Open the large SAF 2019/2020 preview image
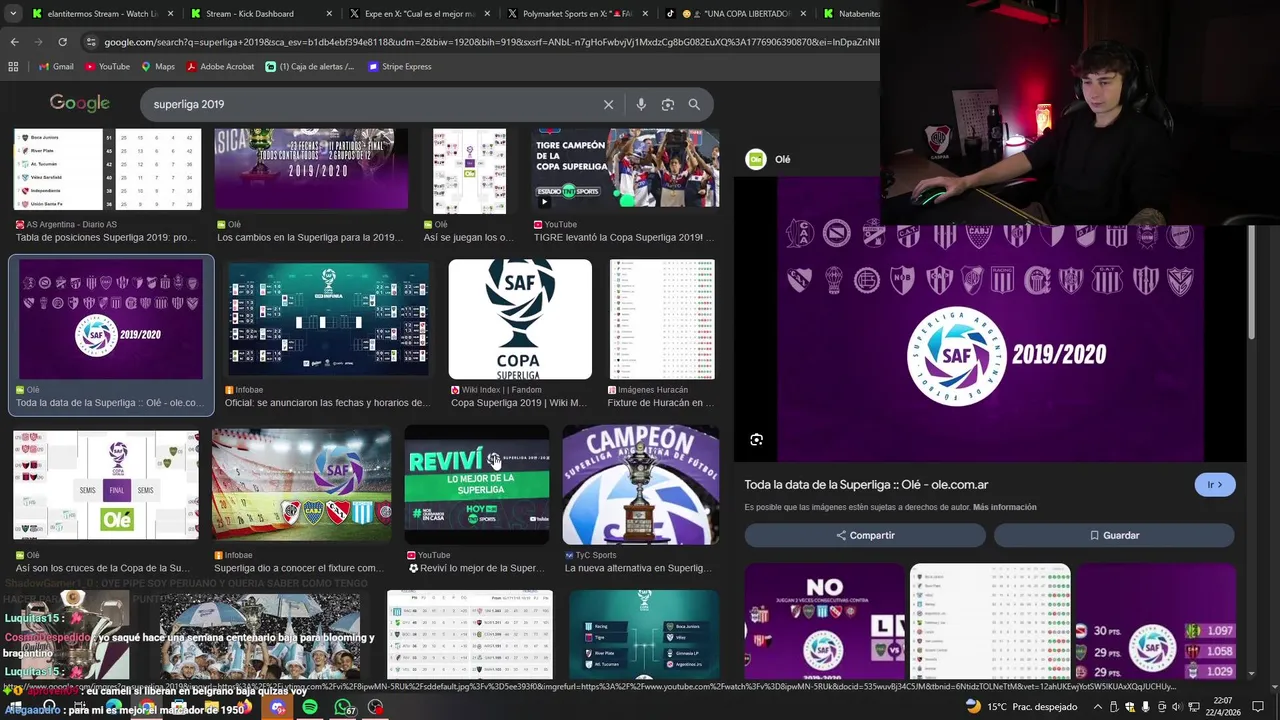The width and height of the screenshot is (1280, 720). [990, 320]
